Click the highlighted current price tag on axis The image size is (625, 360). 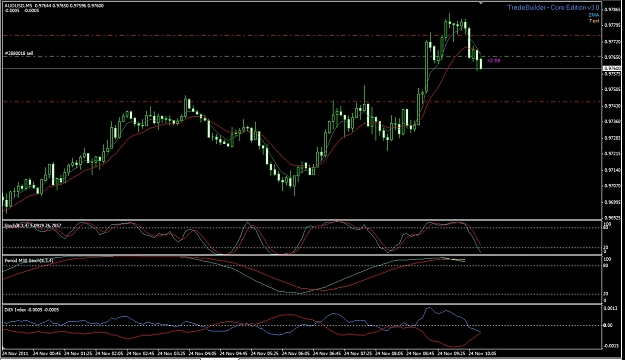[x=612, y=69]
